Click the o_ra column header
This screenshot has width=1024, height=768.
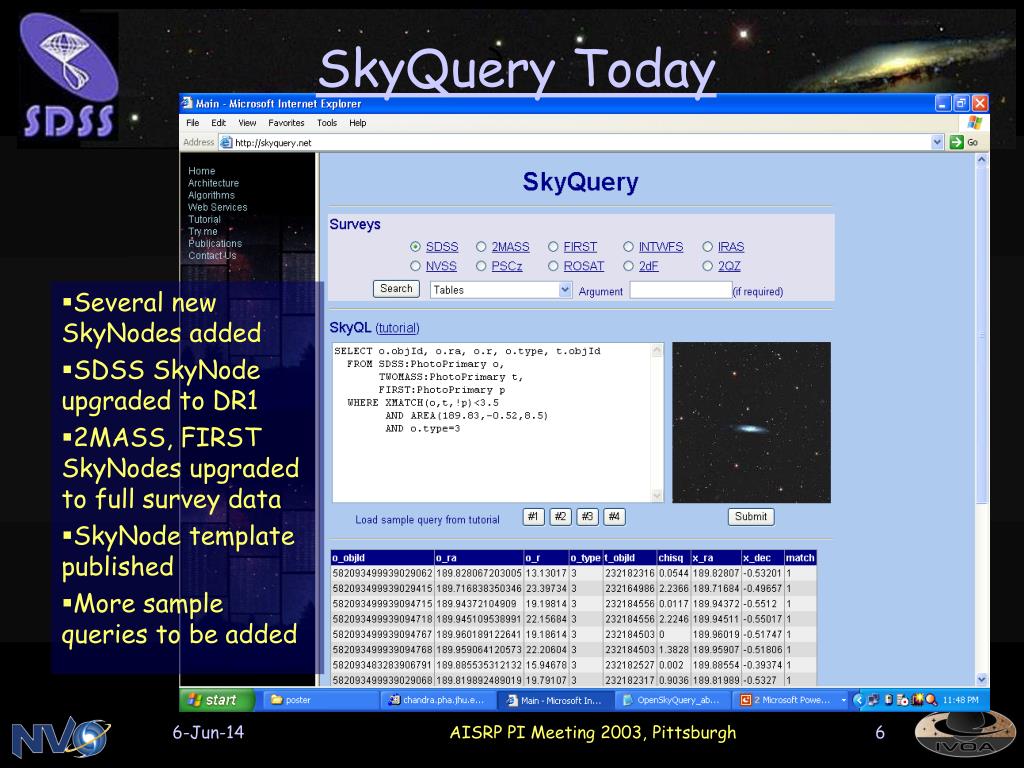pyautogui.click(x=479, y=558)
